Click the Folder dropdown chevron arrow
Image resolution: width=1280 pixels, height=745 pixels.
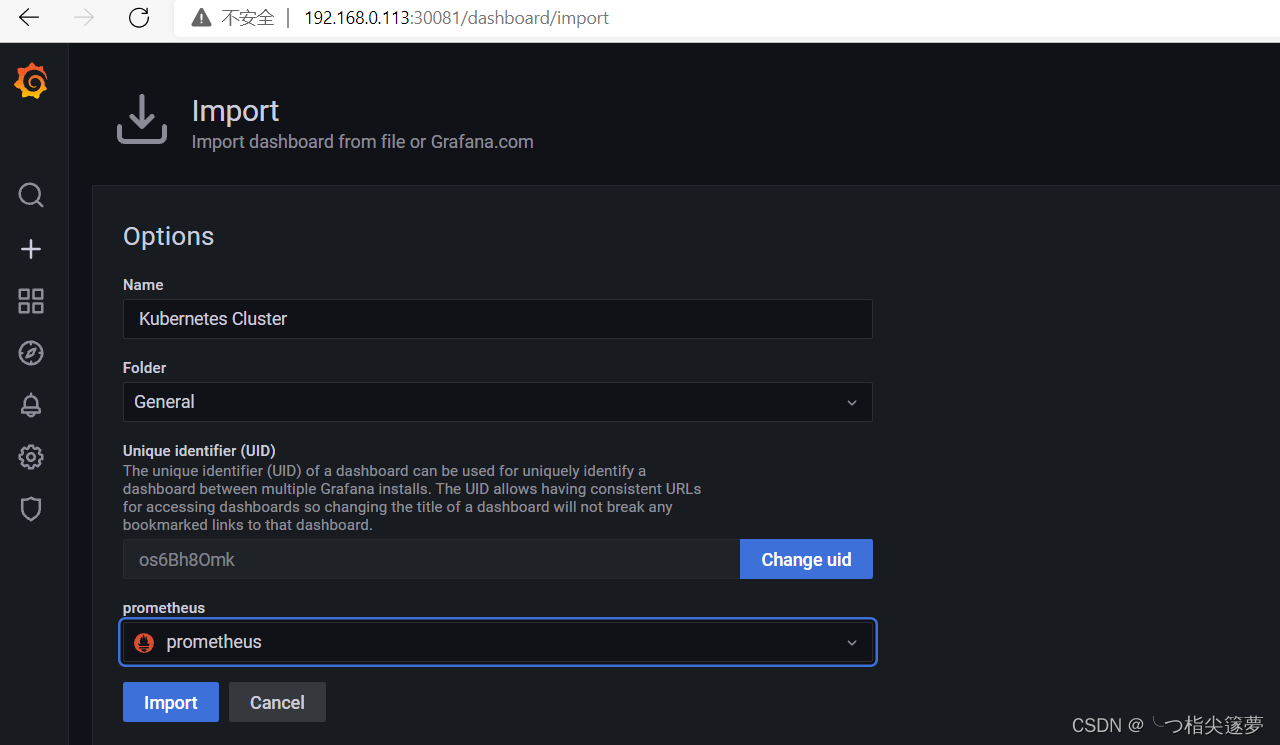click(852, 402)
